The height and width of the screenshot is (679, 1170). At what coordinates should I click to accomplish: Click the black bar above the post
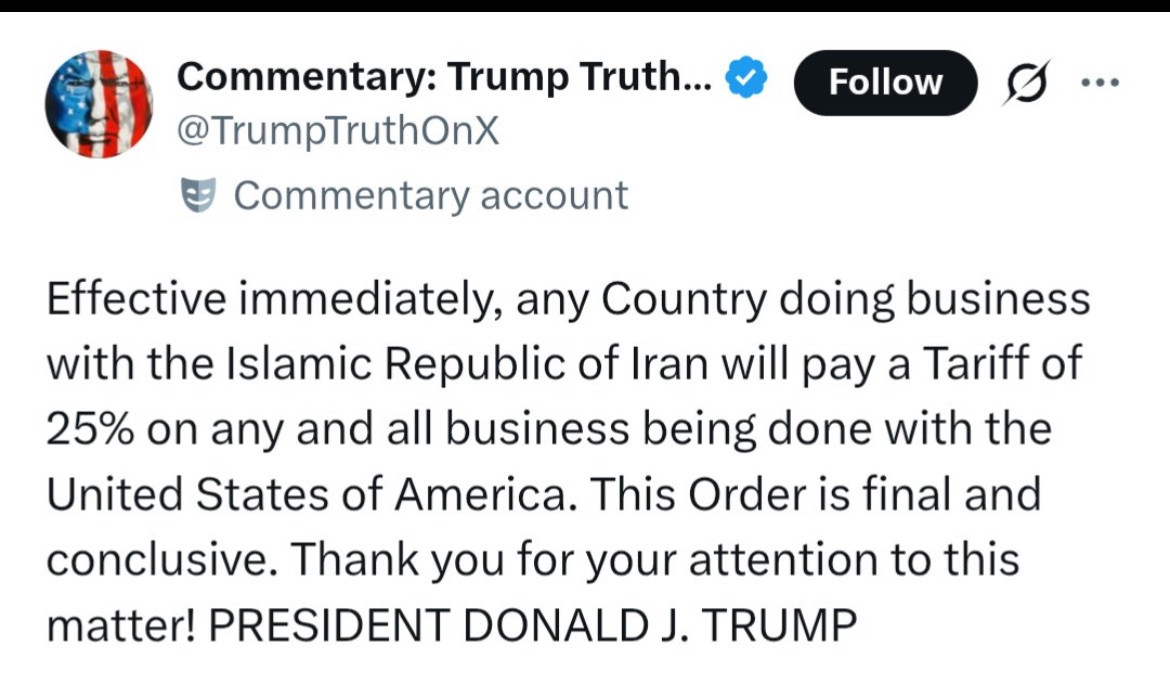pyautogui.click(x=585, y=5)
